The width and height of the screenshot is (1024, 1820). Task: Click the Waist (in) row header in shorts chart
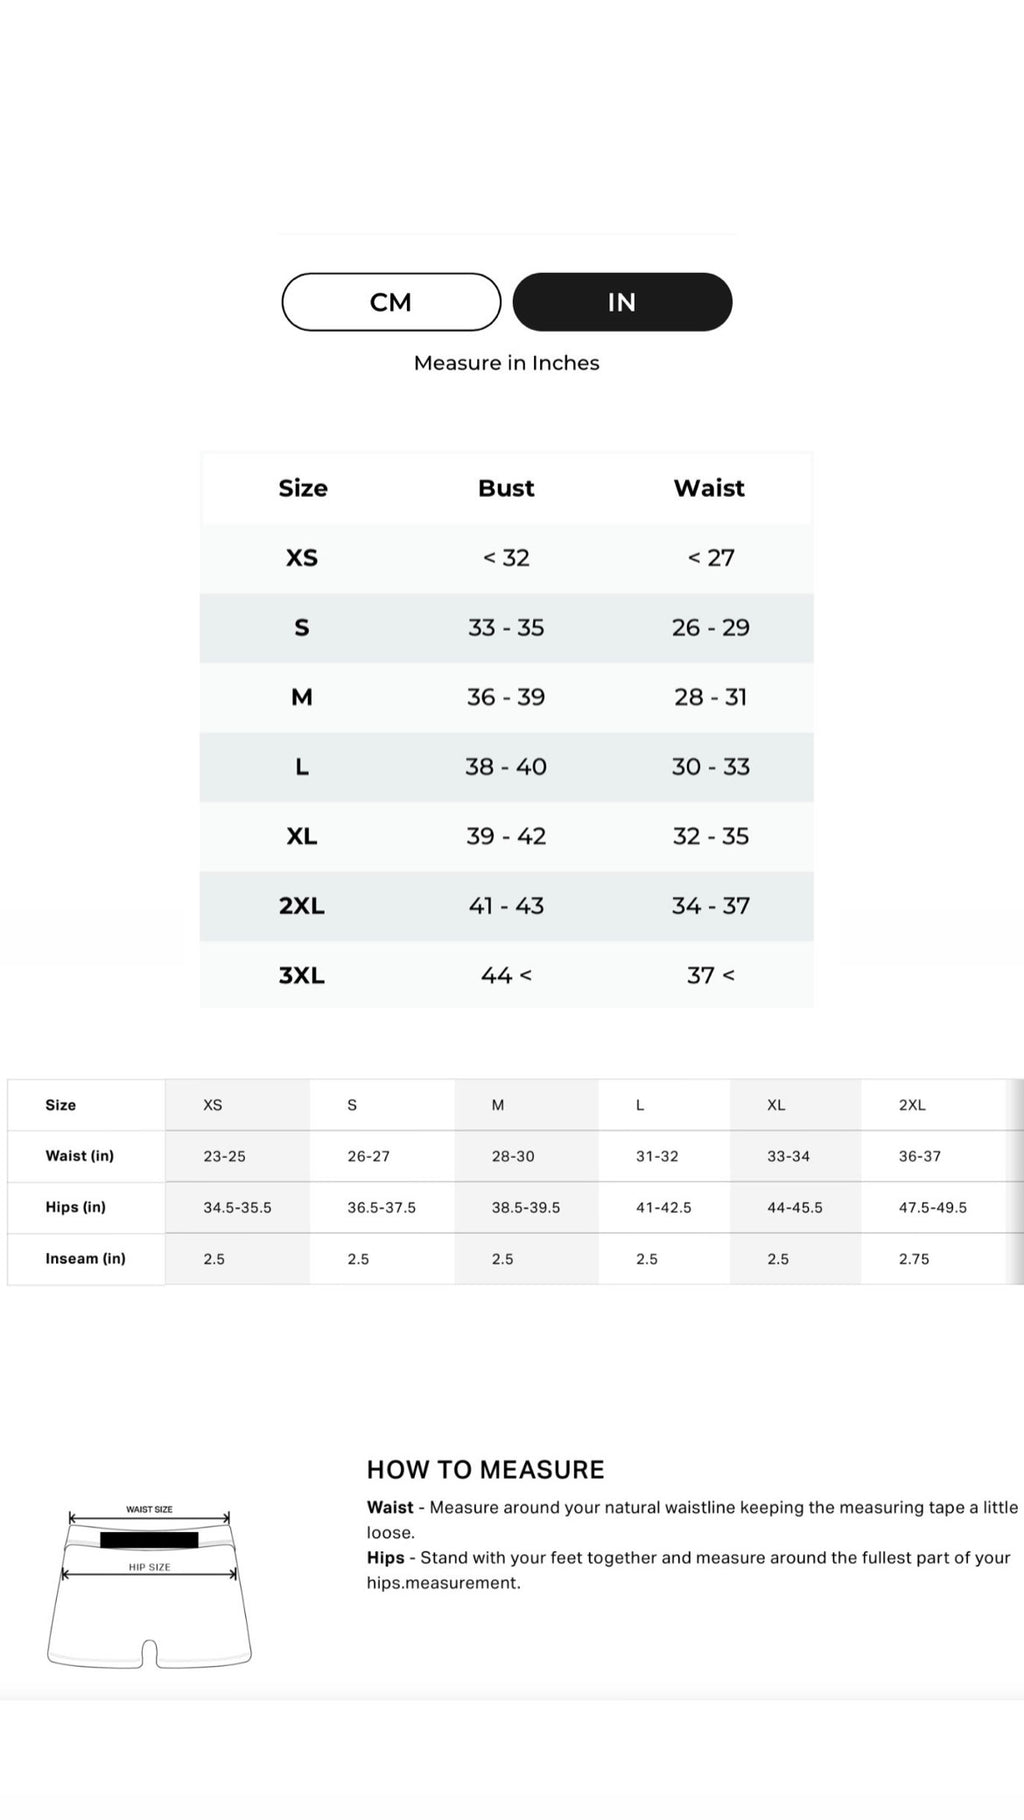pyautogui.click(x=80, y=1156)
